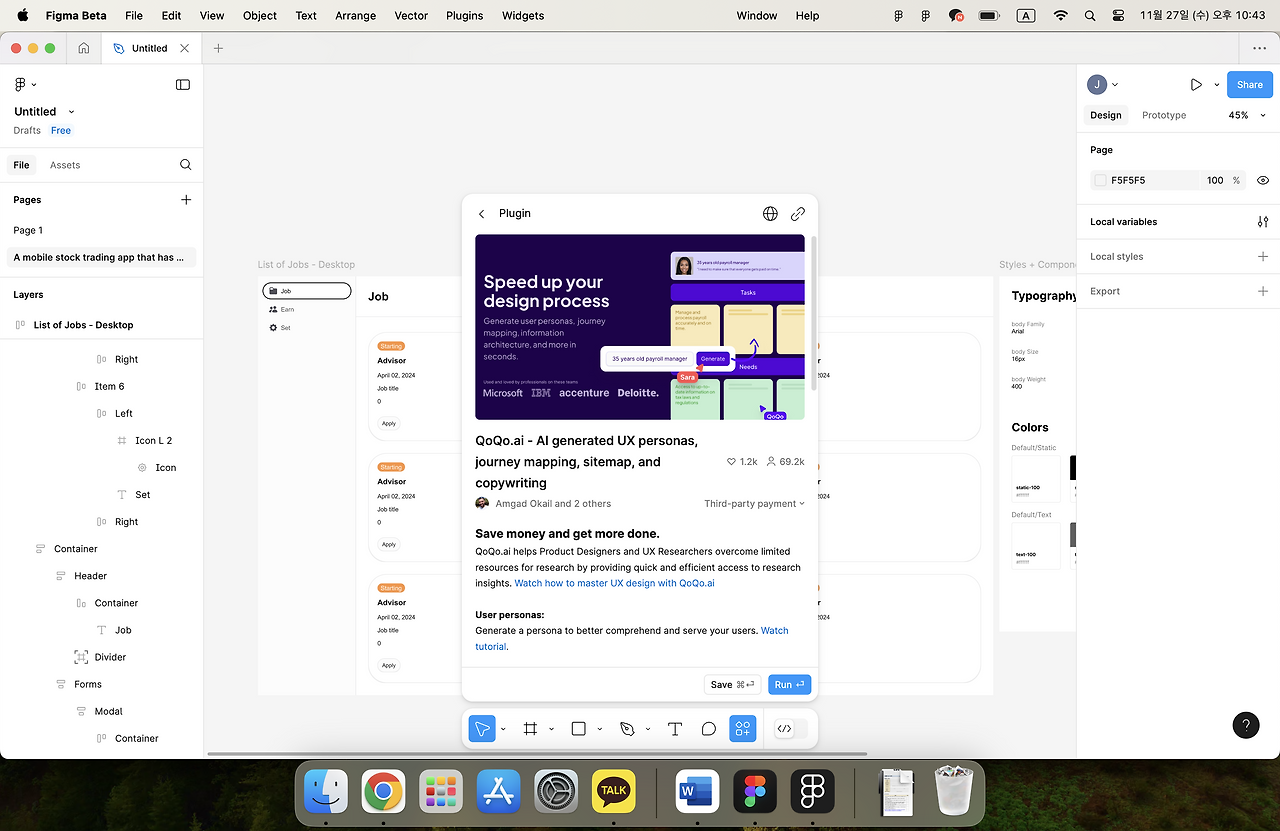
Task: Click the F5F5F5 page color swatch
Action: pyautogui.click(x=1101, y=181)
